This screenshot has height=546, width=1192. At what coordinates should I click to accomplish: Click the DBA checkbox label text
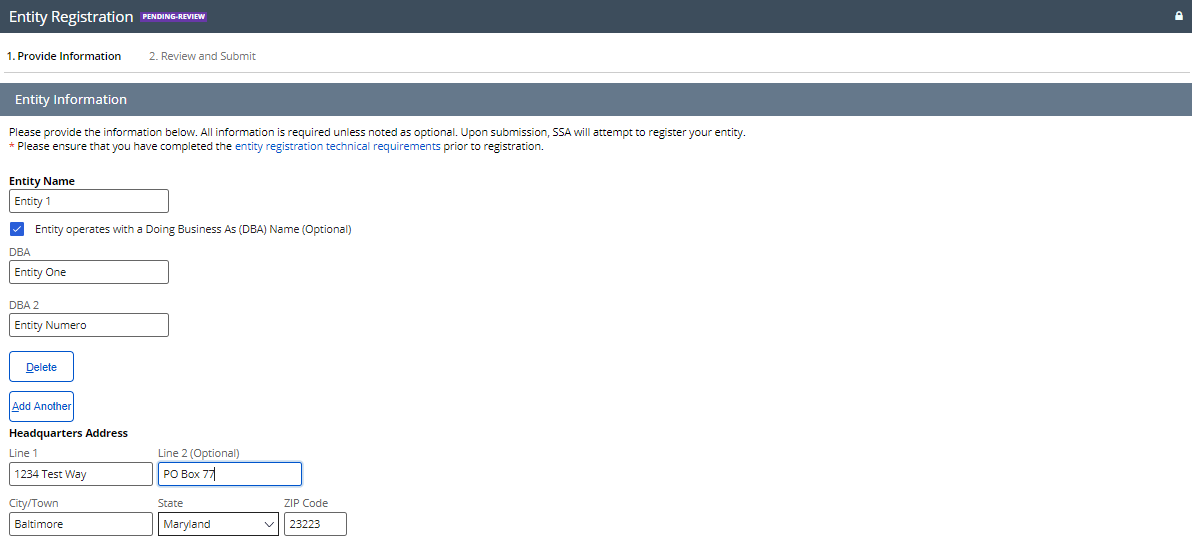tap(193, 229)
